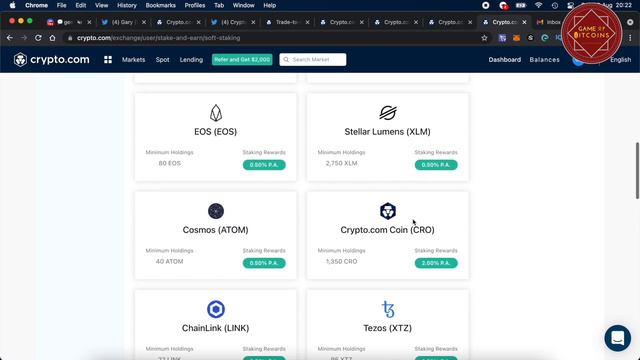
Task: Click the page vertical scrollbar thumb
Action: (x=637, y=171)
